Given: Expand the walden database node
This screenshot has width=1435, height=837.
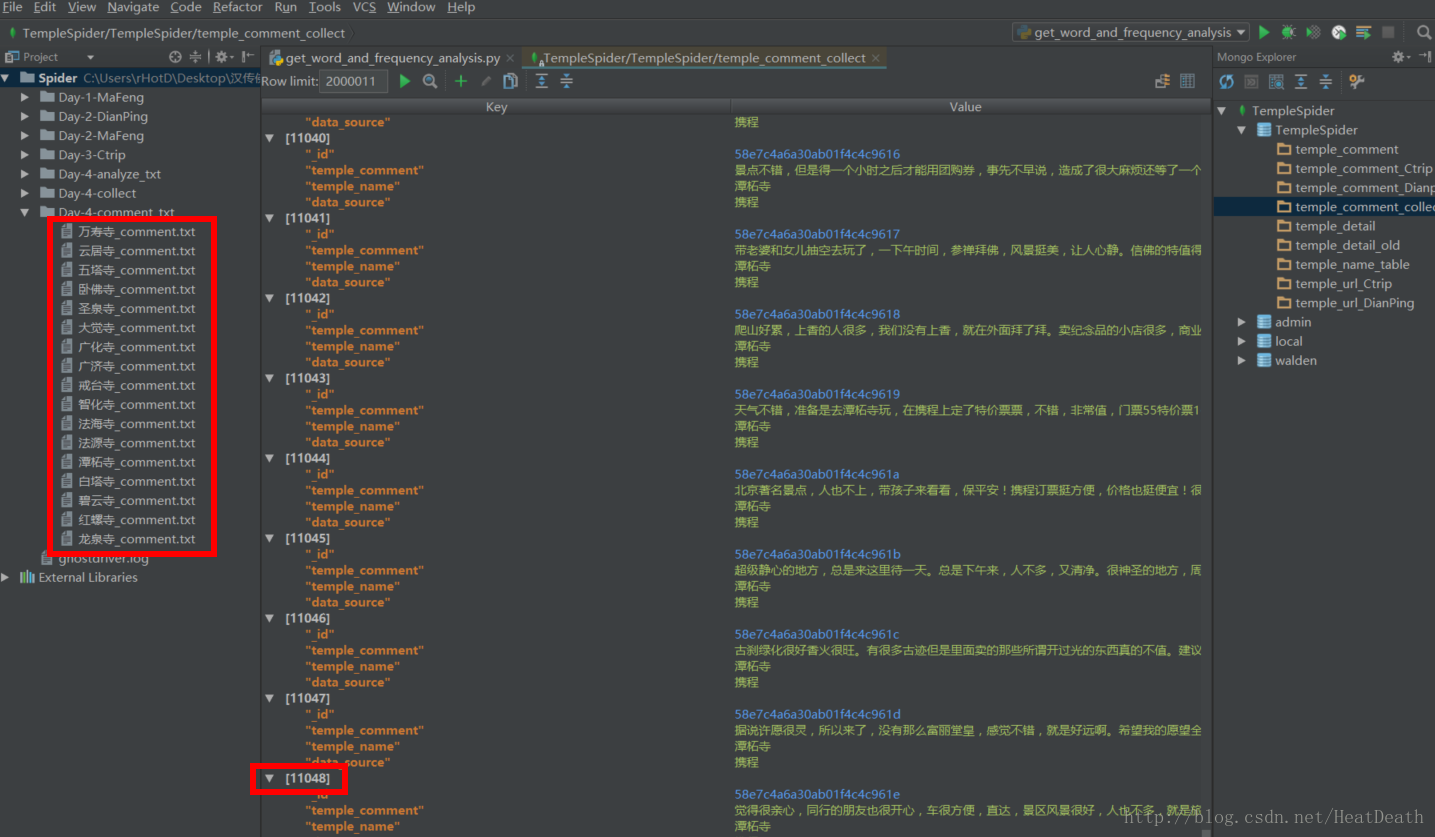Looking at the screenshot, I should point(1242,360).
